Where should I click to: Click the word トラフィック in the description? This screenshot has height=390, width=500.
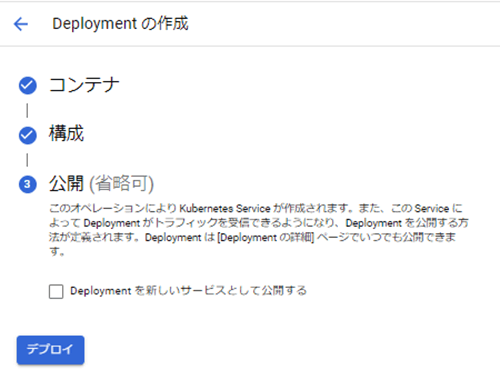click(186, 223)
